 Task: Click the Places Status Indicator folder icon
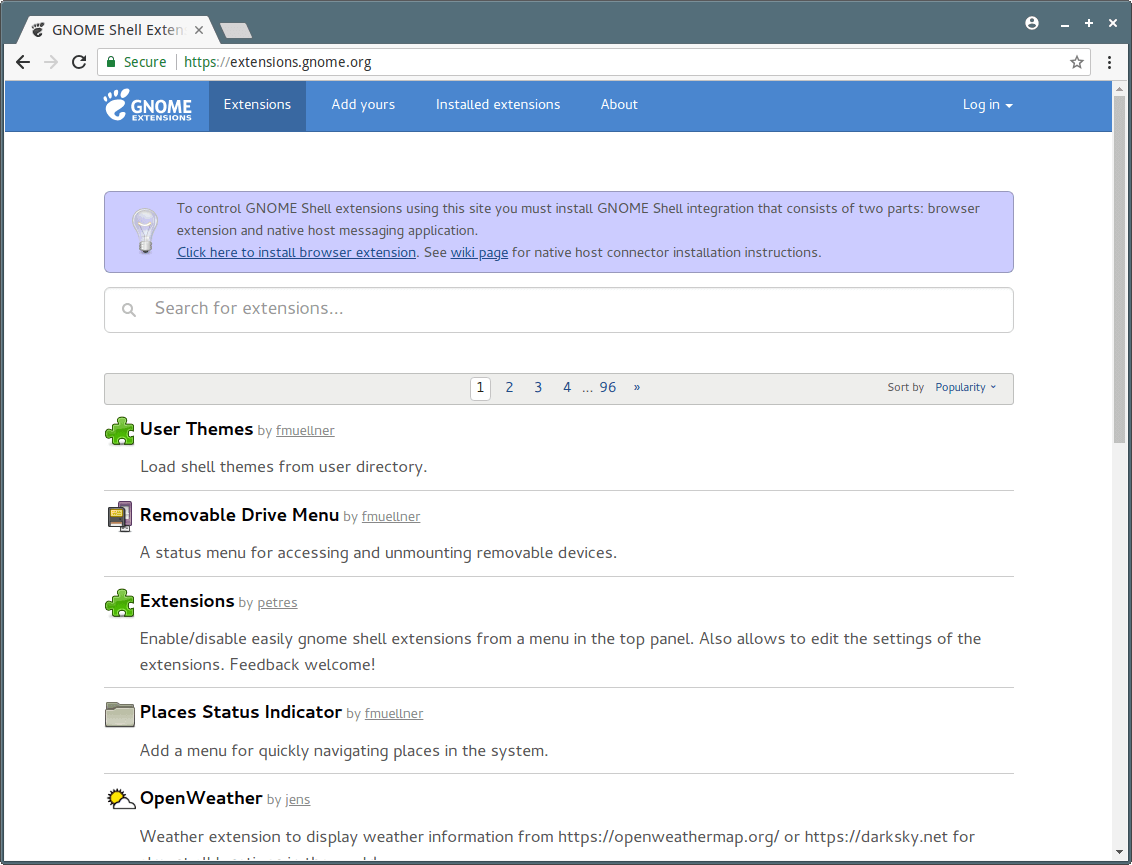[120, 714]
